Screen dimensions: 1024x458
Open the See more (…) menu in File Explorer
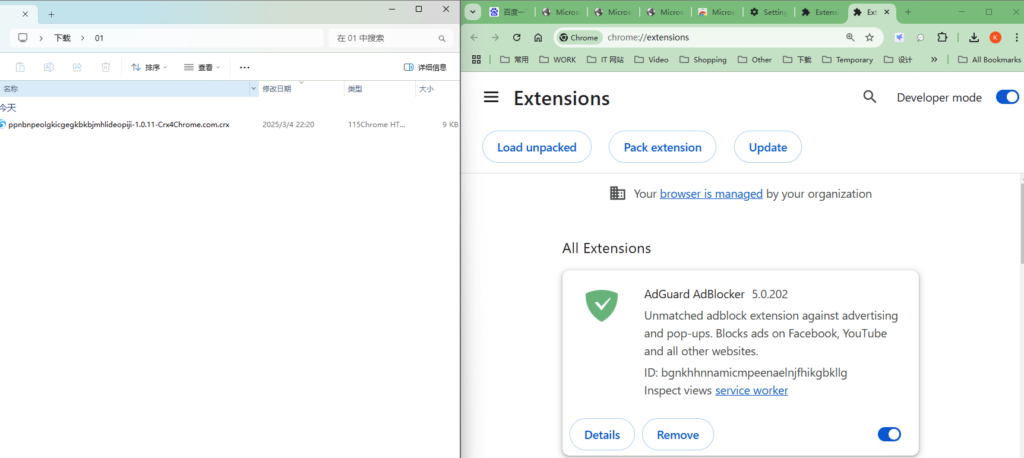(x=244, y=67)
